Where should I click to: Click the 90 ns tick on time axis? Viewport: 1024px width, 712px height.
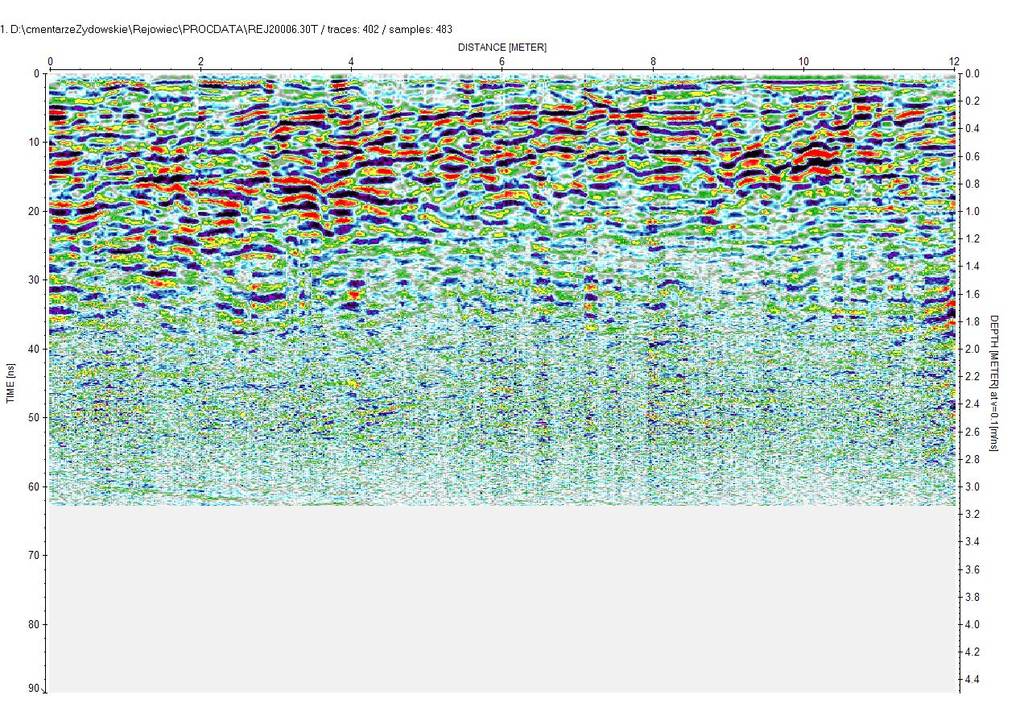[32, 689]
